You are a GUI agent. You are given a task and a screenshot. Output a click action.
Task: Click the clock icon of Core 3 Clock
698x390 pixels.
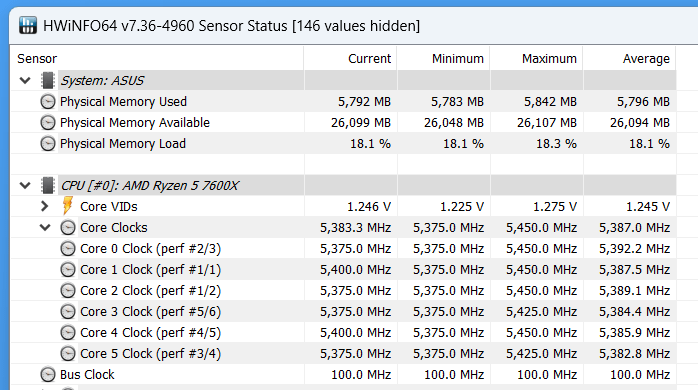point(68,311)
